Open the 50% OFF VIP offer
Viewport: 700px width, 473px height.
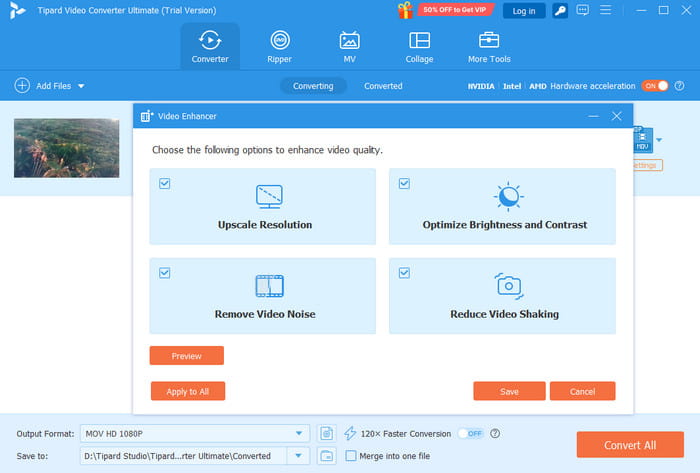[454, 10]
